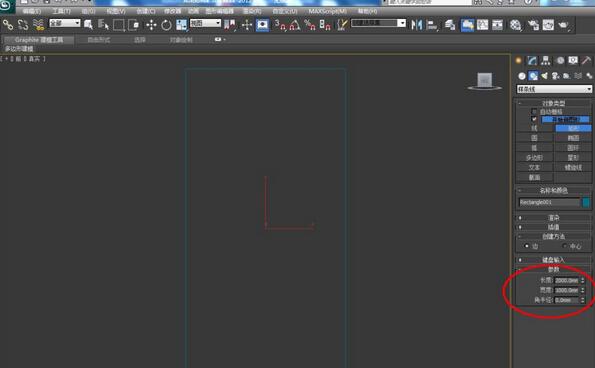The height and width of the screenshot is (368, 595).
Task: Open the Edit menu
Action: [31, 11]
